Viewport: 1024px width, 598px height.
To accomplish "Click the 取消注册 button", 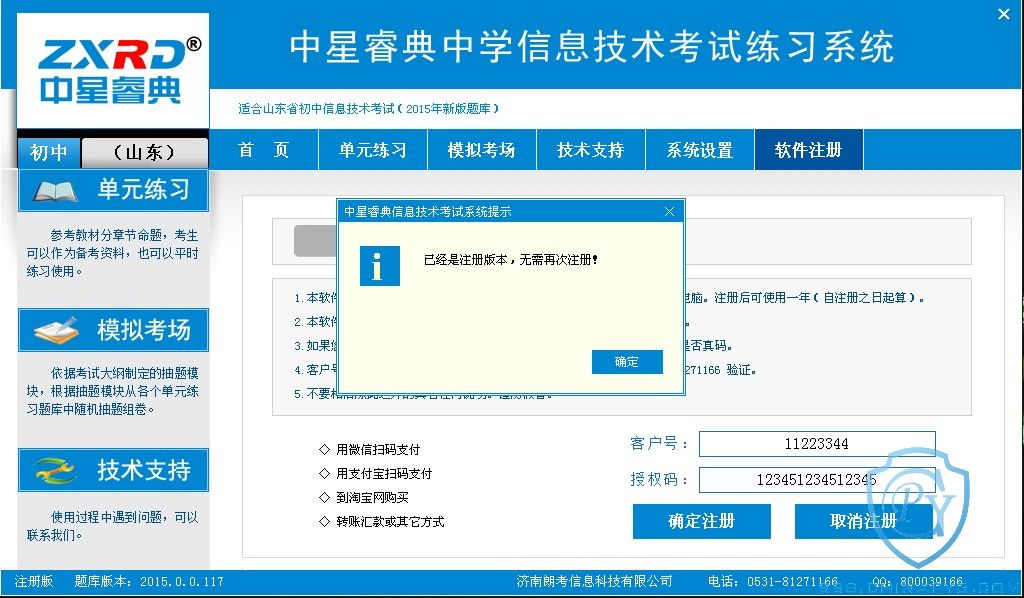I will [863, 521].
